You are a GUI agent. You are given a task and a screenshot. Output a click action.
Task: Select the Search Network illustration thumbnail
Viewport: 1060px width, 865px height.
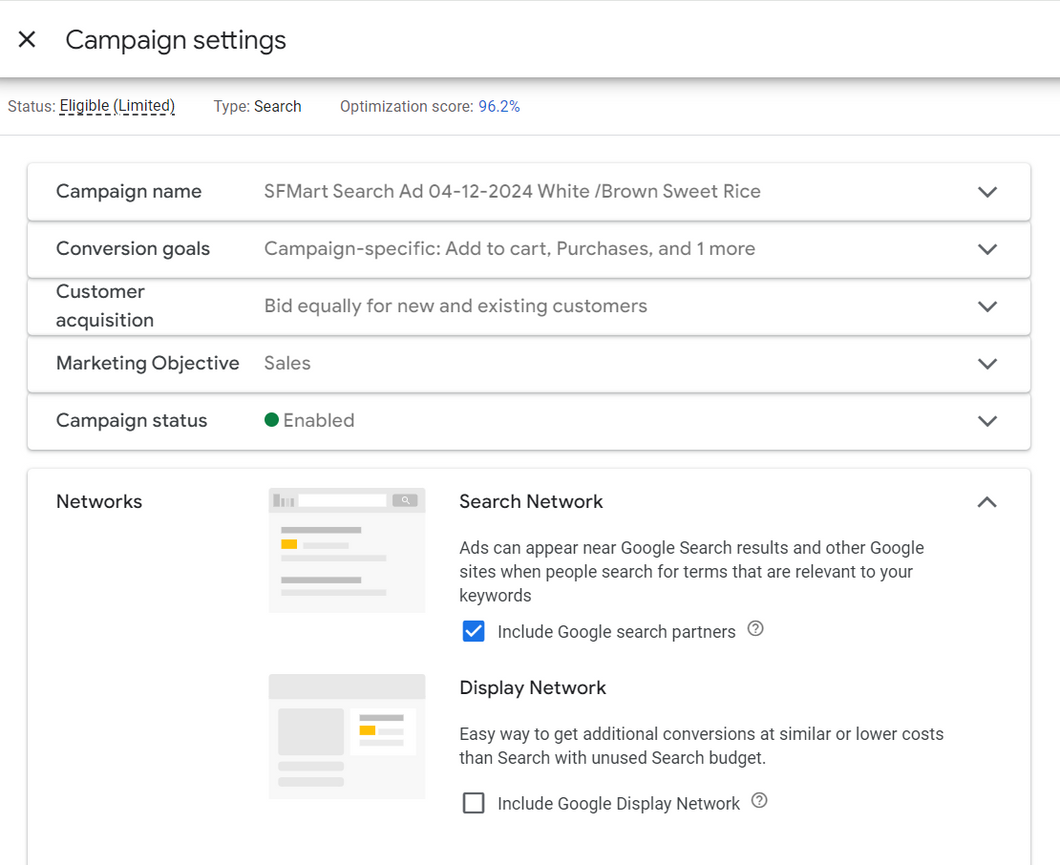pos(347,550)
